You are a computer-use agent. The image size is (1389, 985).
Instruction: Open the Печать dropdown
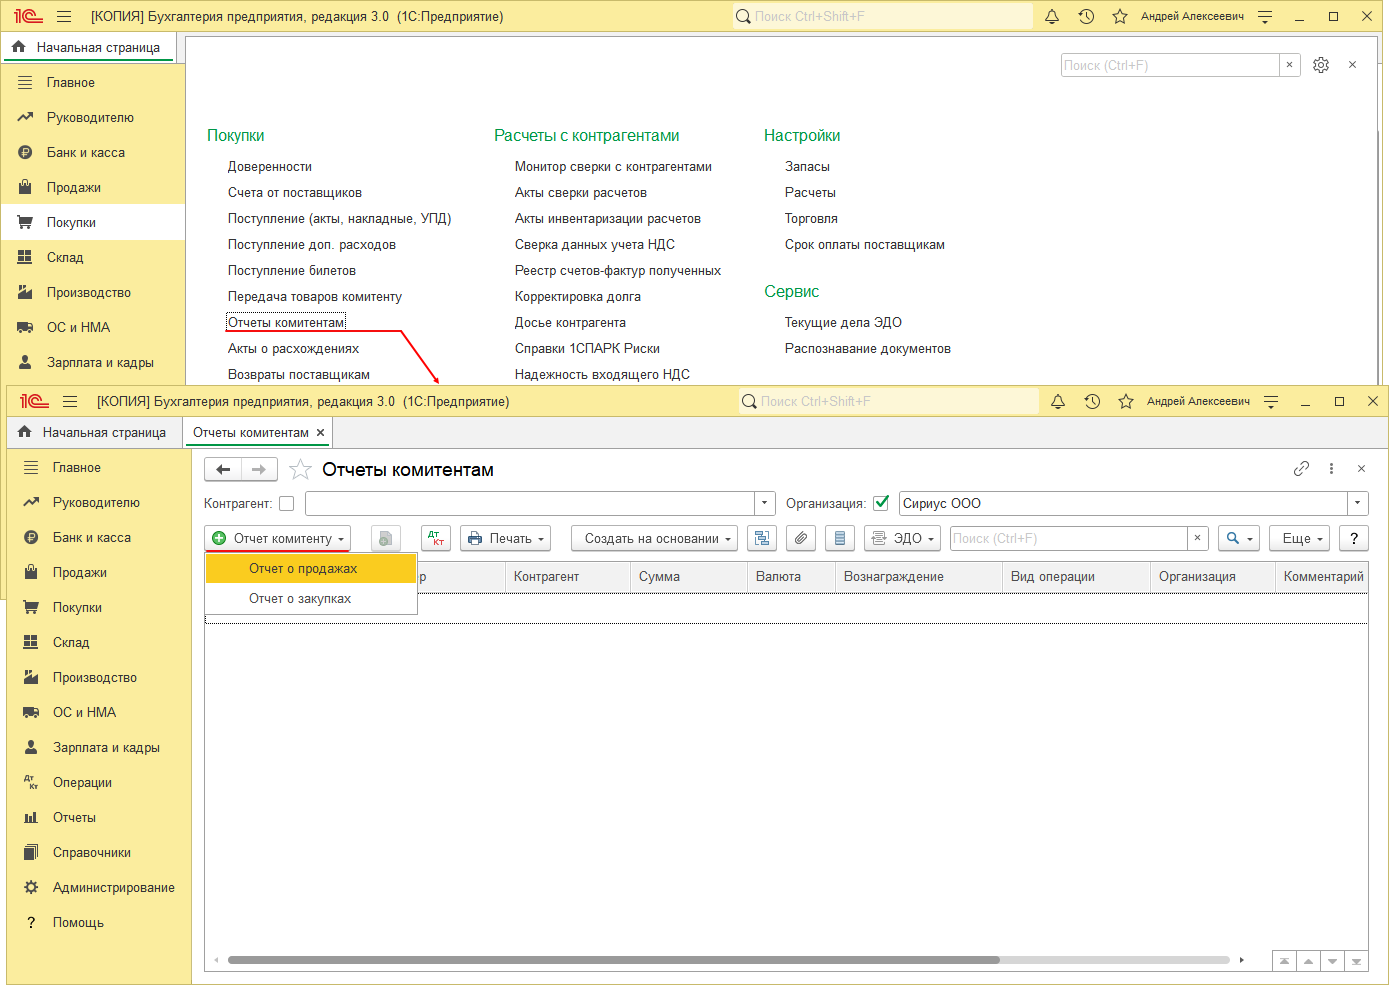[x=506, y=538]
